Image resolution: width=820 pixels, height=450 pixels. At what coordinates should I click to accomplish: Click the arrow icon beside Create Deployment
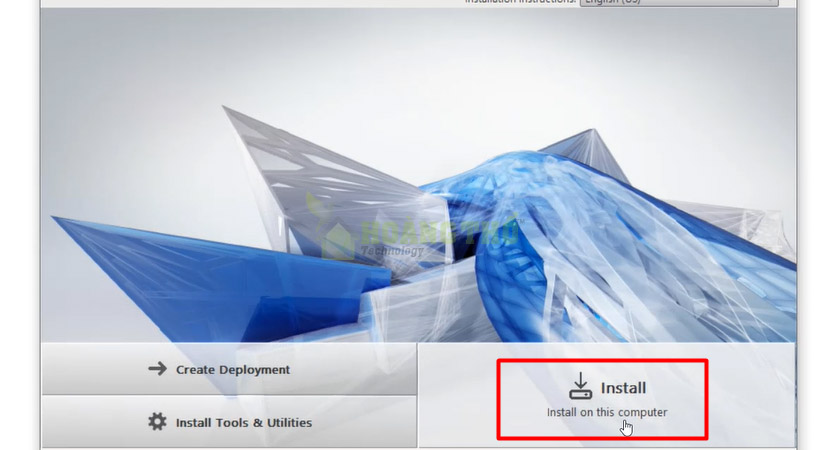click(x=157, y=369)
